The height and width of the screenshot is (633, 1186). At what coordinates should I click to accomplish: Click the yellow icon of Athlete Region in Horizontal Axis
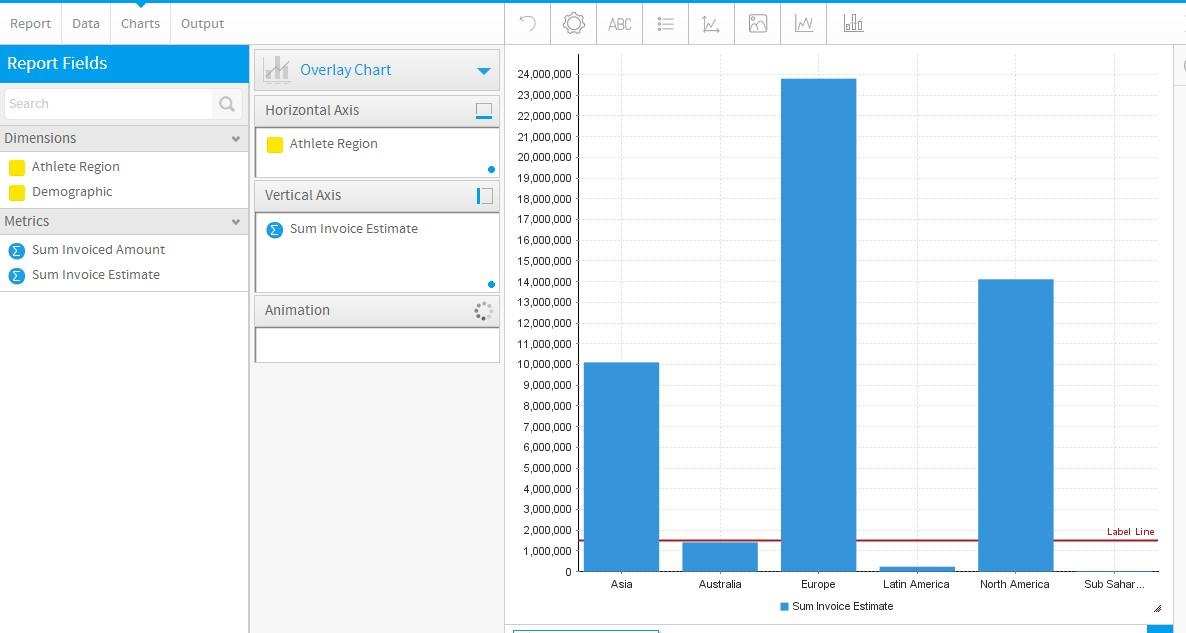(x=275, y=144)
